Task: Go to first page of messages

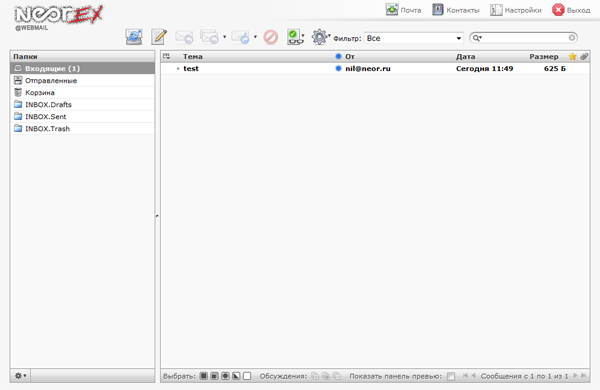Action: (x=465, y=375)
